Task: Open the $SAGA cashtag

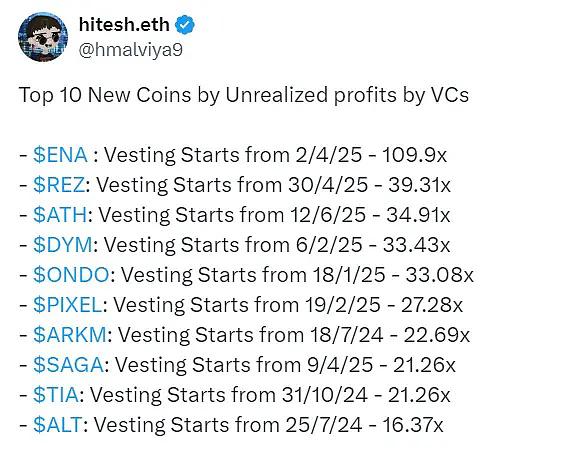Action: click(x=68, y=365)
